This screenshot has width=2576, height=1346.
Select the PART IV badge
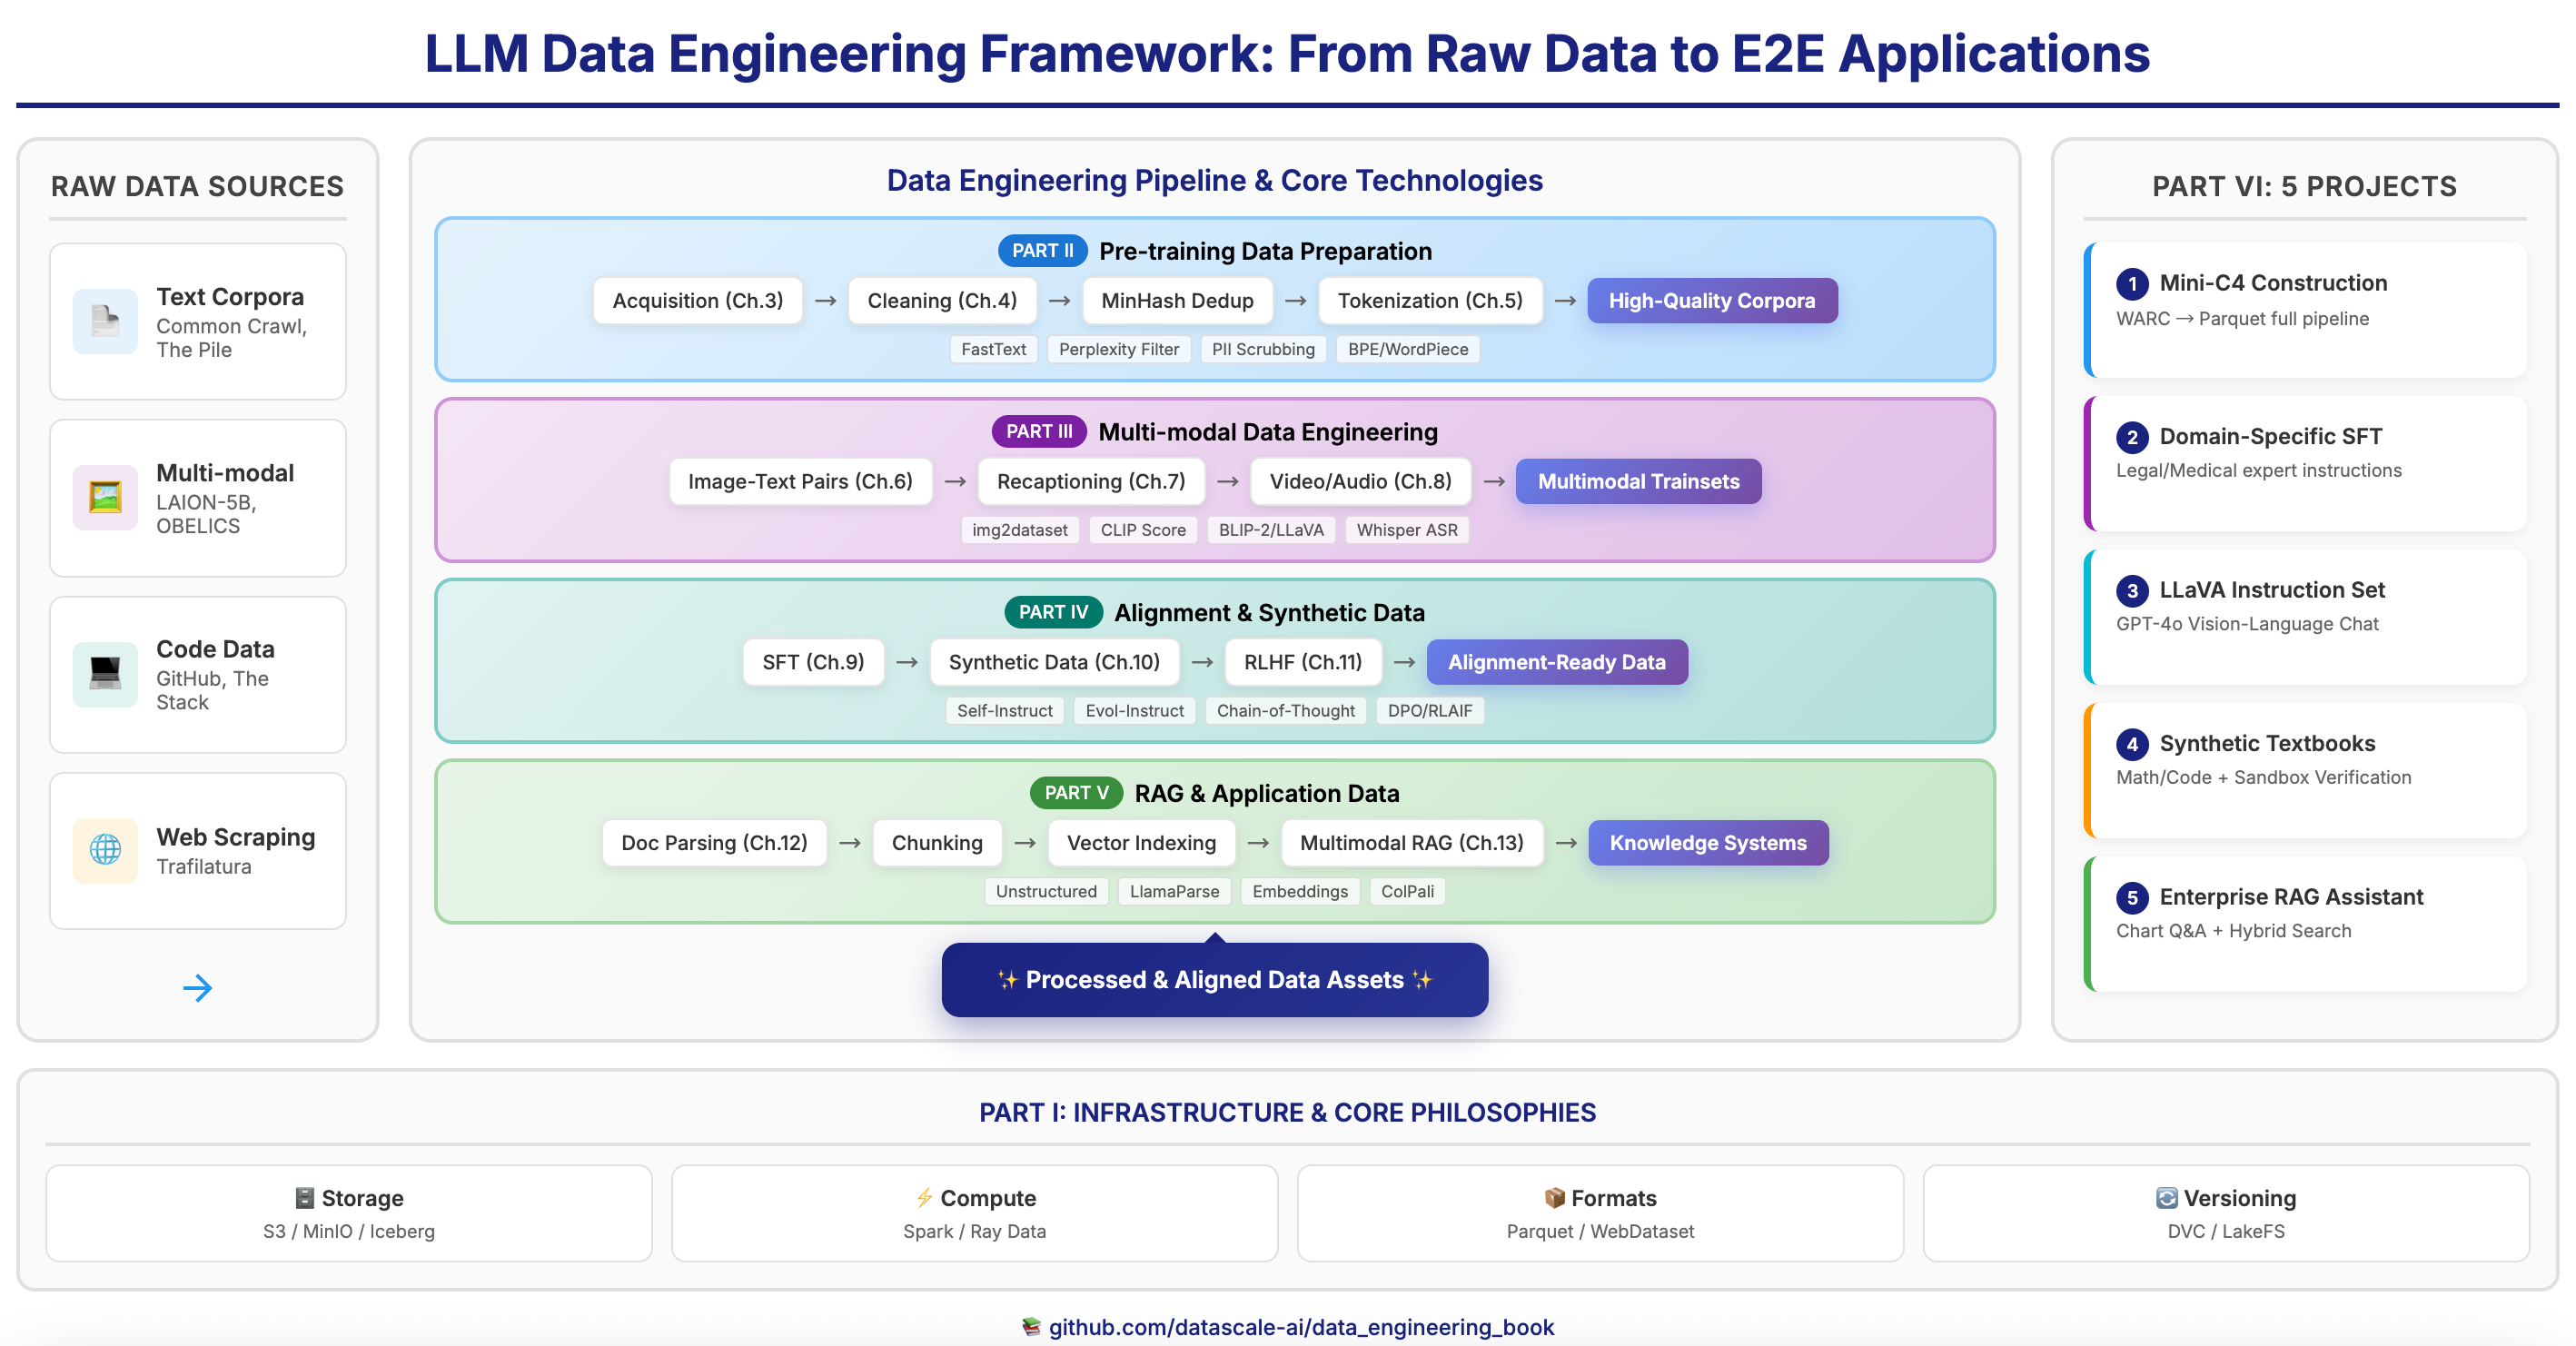pos(1053,612)
